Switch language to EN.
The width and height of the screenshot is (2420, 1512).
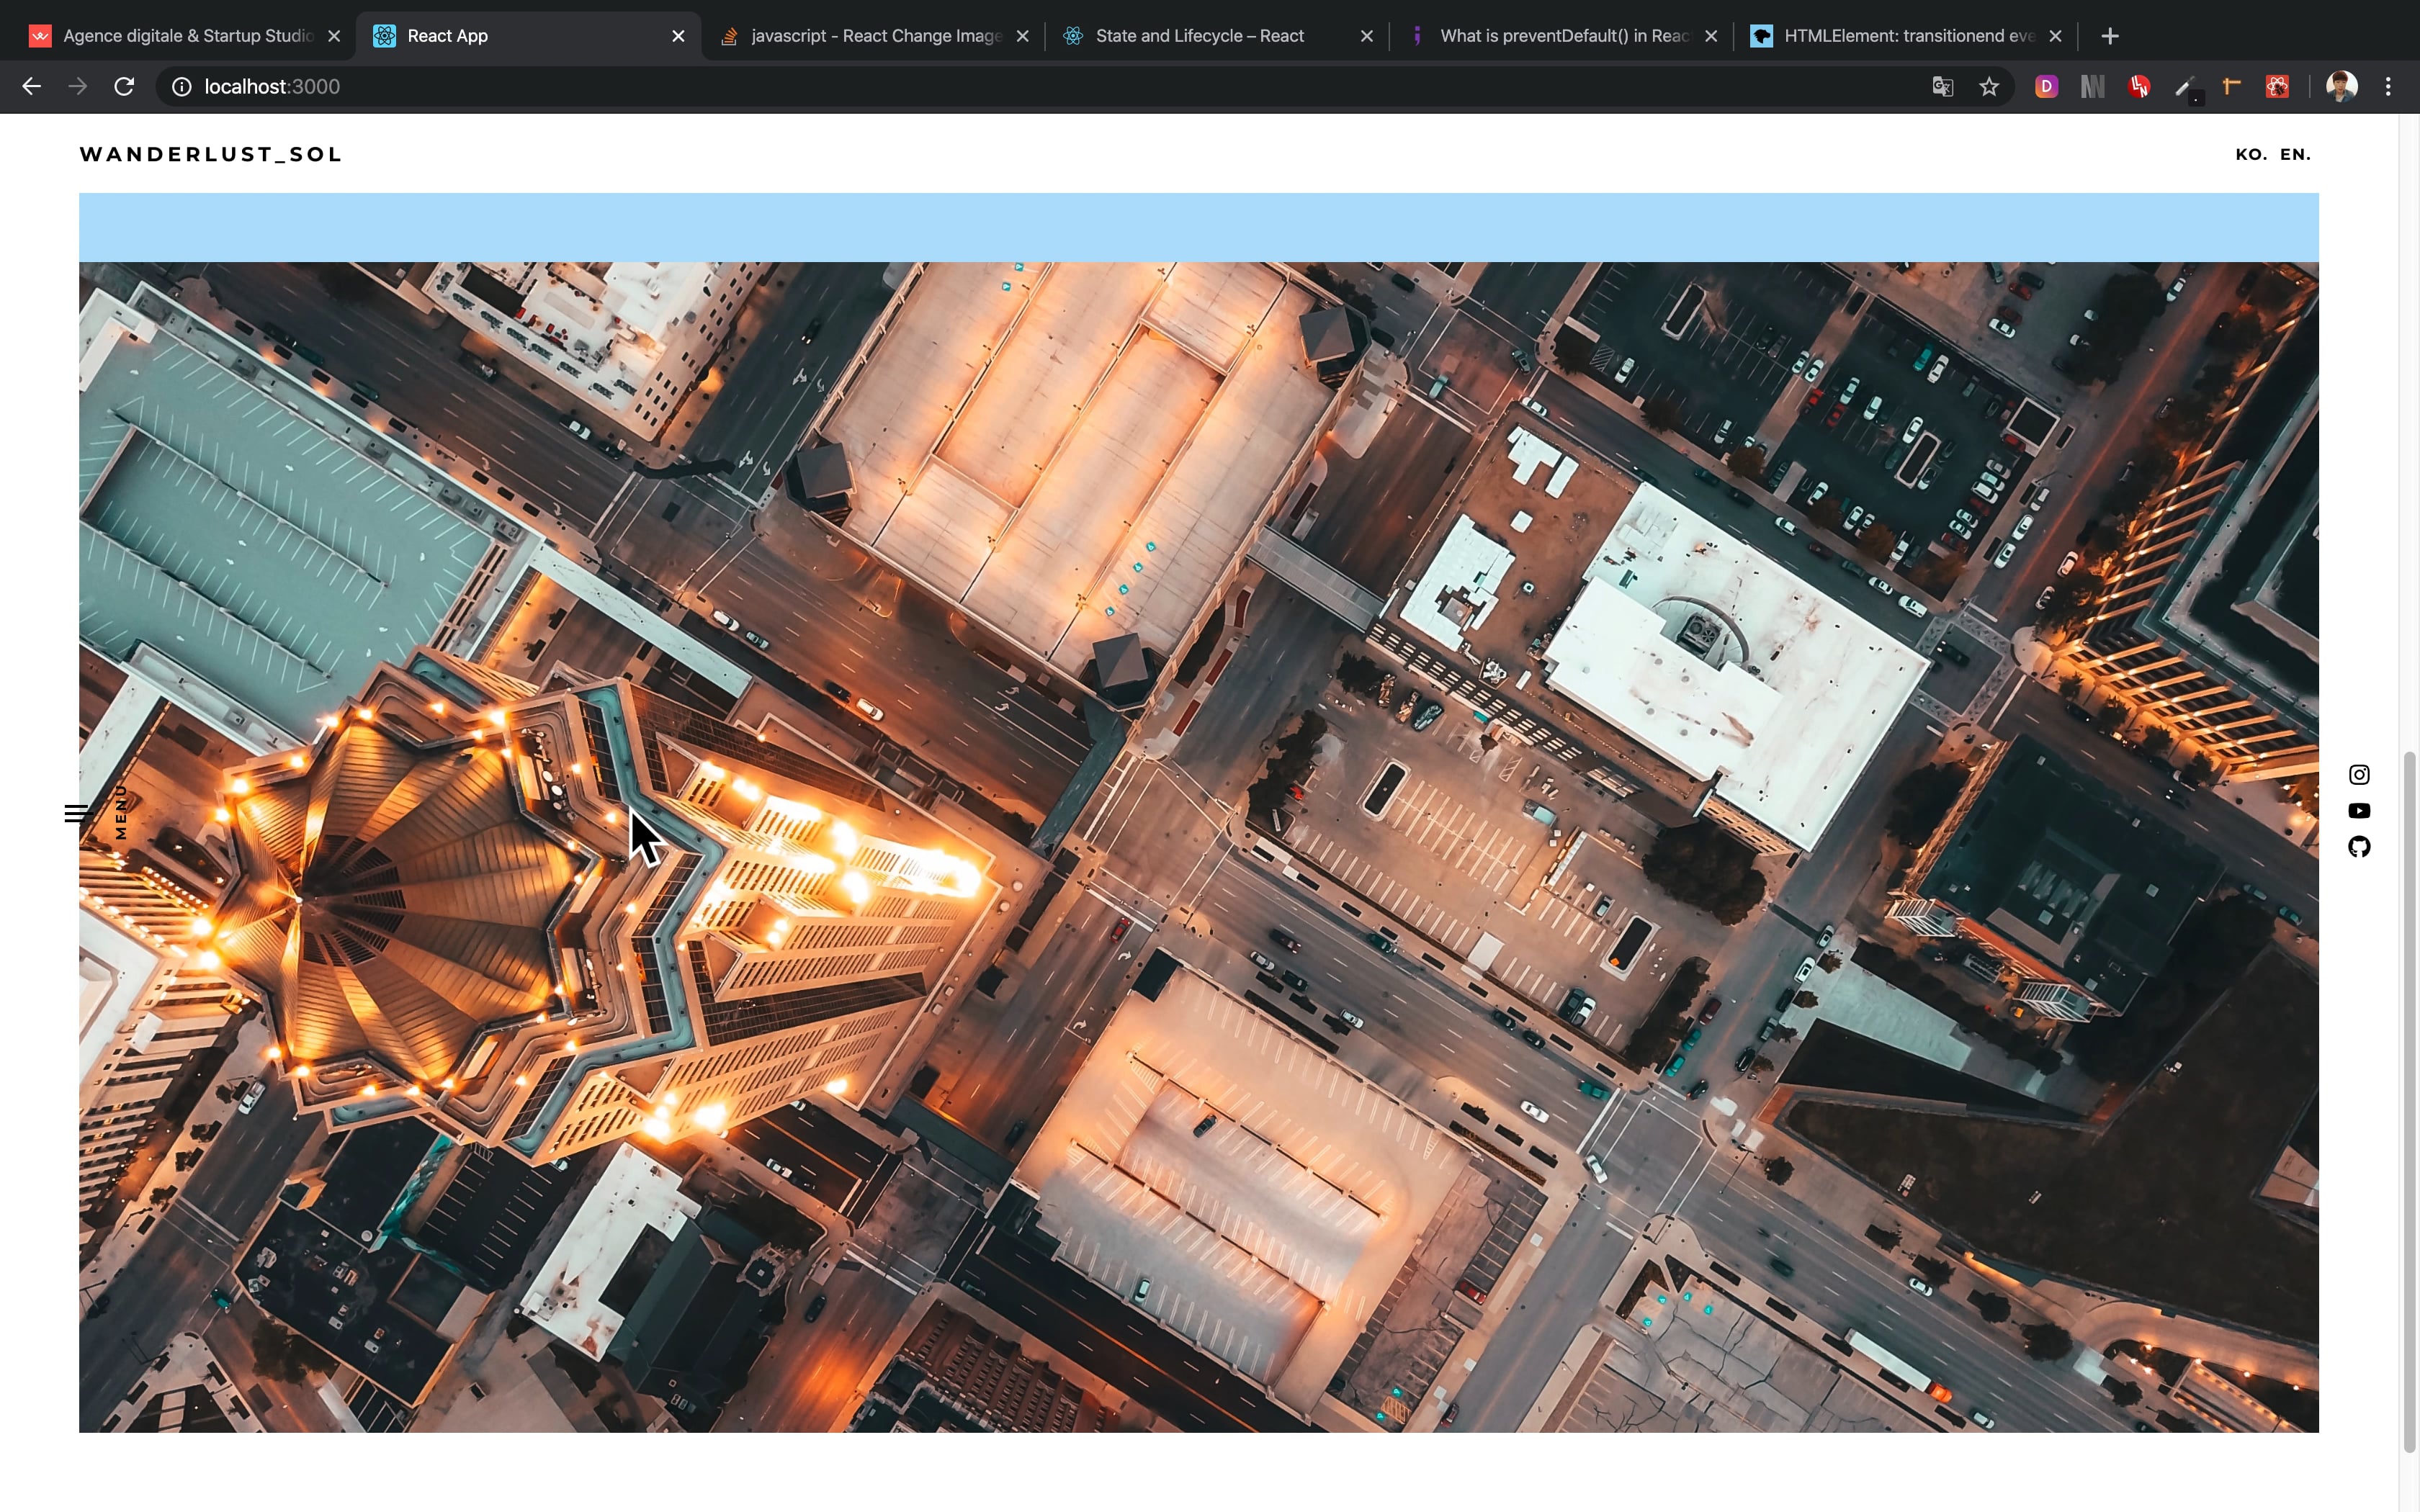tap(2295, 154)
